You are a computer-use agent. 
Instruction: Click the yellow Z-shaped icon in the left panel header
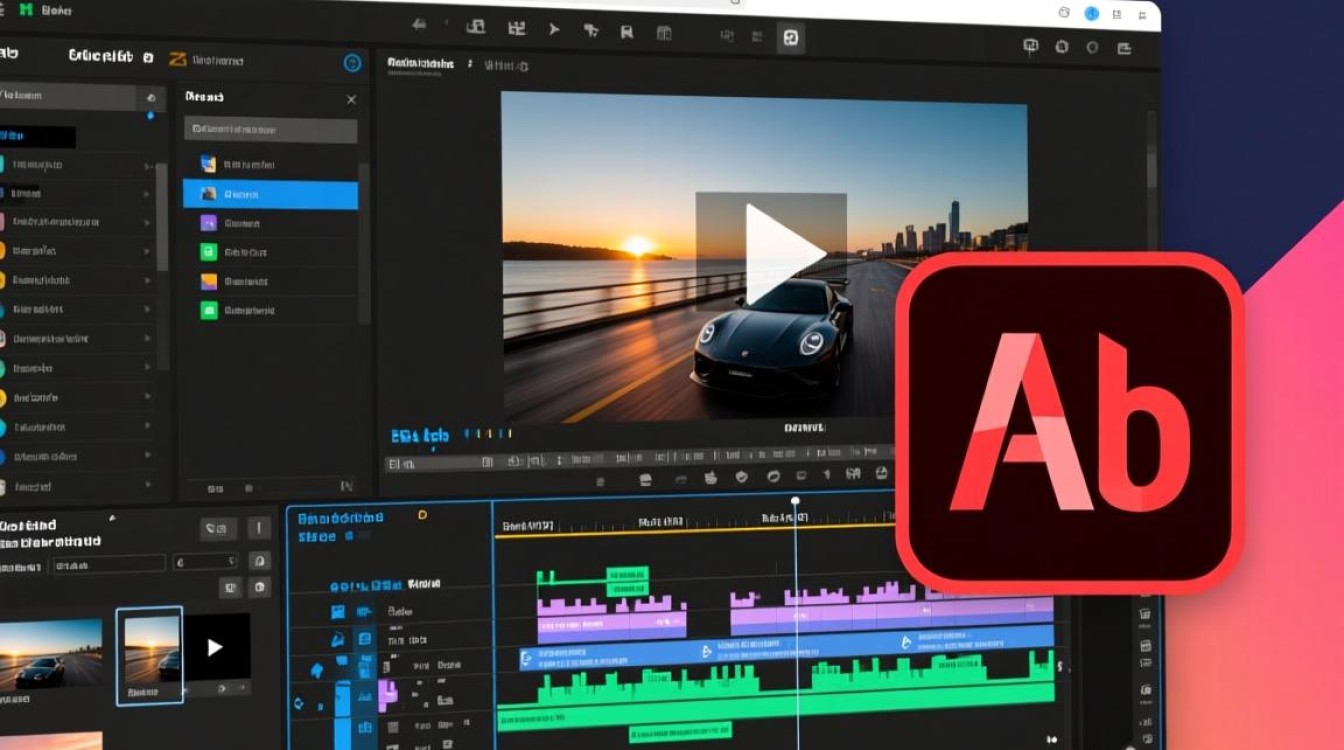178,59
